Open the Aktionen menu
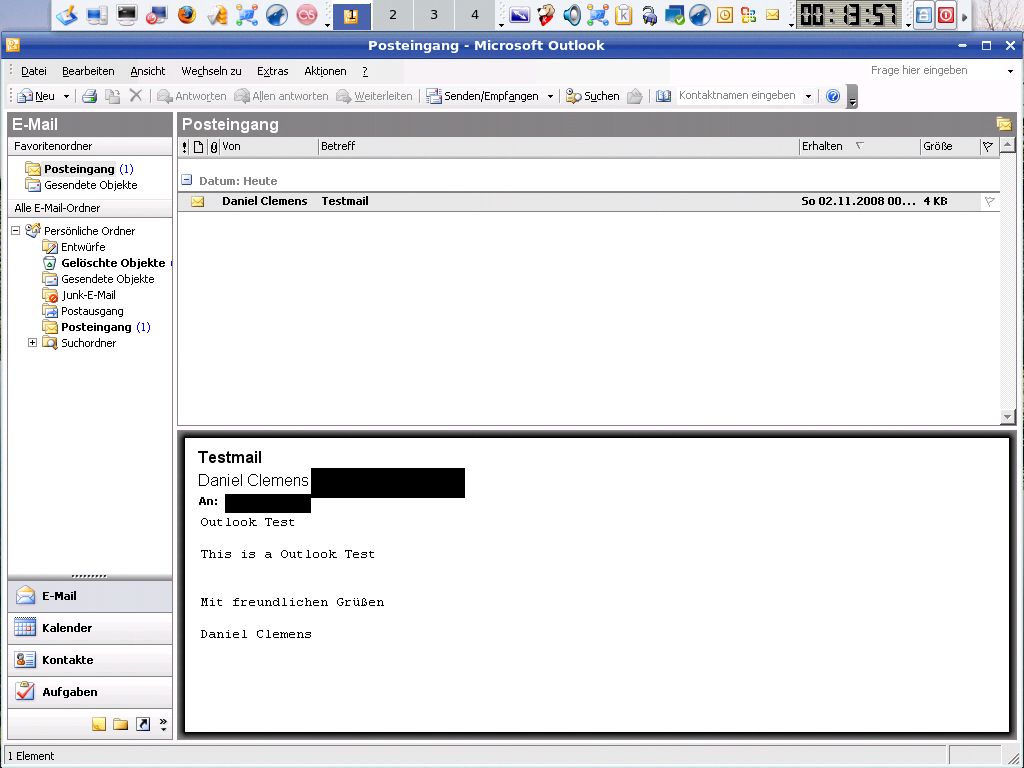This screenshot has height=768, width=1024. pyautogui.click(x=325, y=71)
